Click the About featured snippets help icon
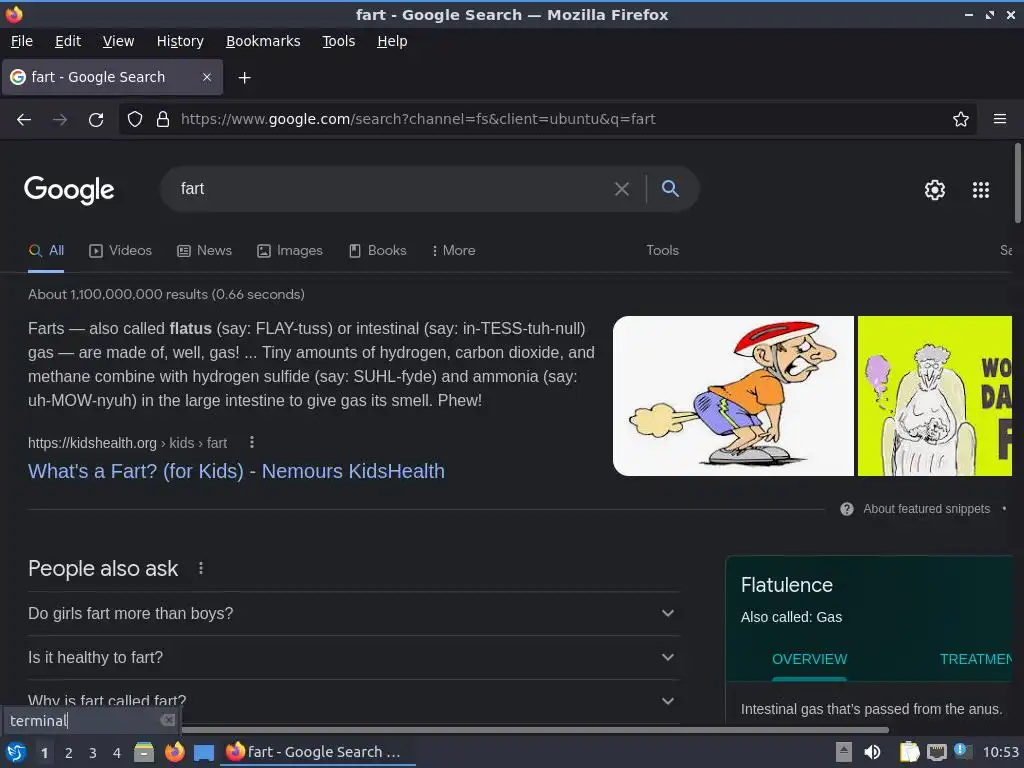This screenshot has width=1024, height=768. coord(847,509)
